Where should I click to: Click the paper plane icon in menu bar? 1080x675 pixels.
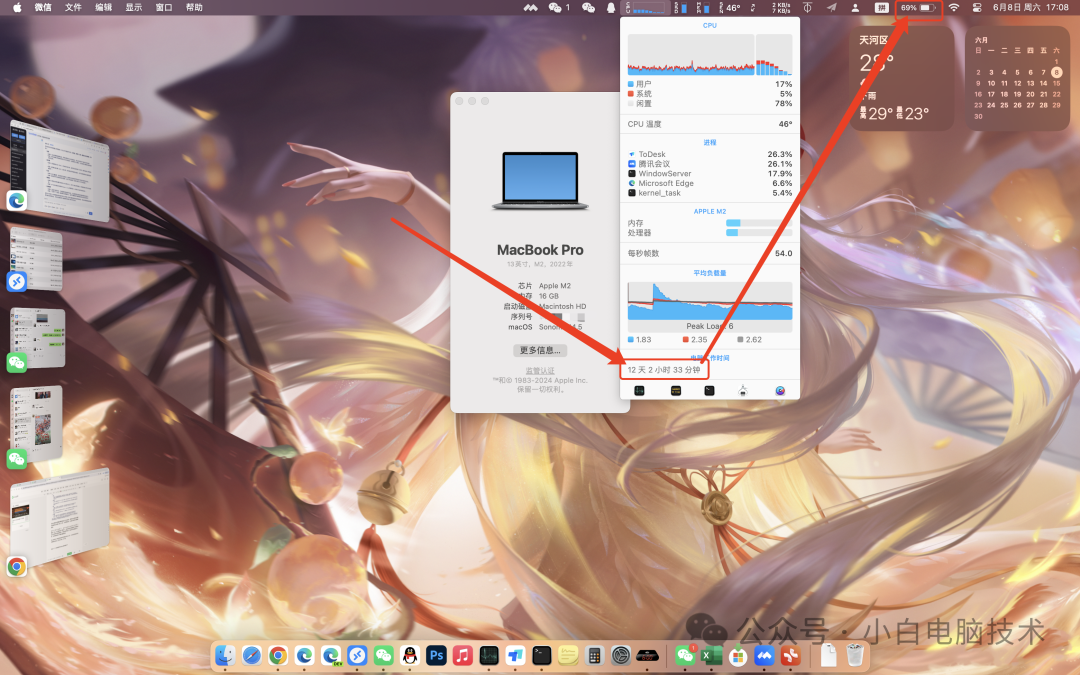(832, 8)
